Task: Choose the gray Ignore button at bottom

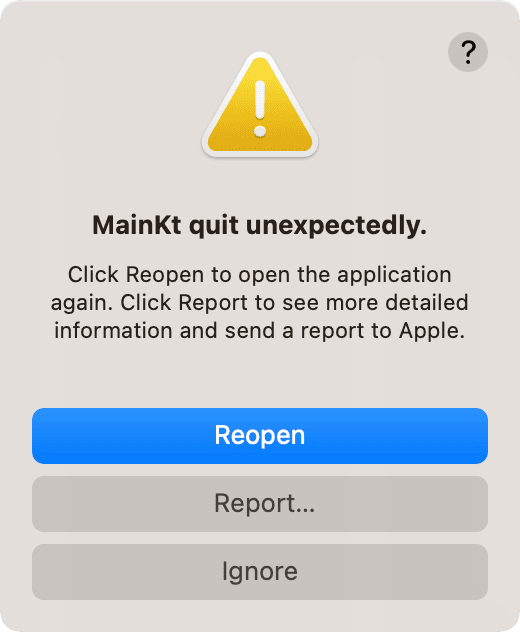Action: [260, 572]
